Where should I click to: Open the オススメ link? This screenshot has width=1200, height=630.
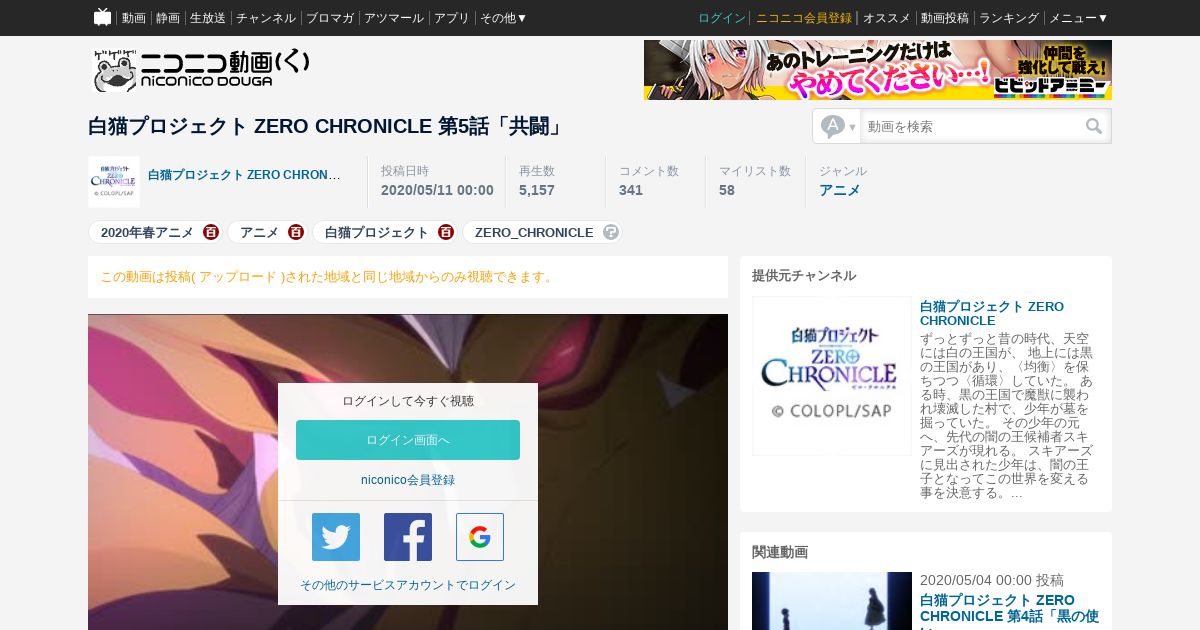coord(887,18)
